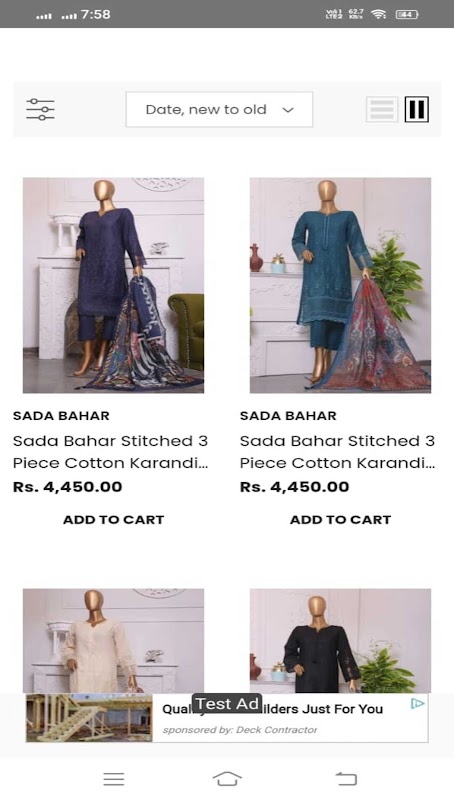This screenshot has width=454, height=800.
Task: Tap the Android home navigation icon
Action: [227, 779]
